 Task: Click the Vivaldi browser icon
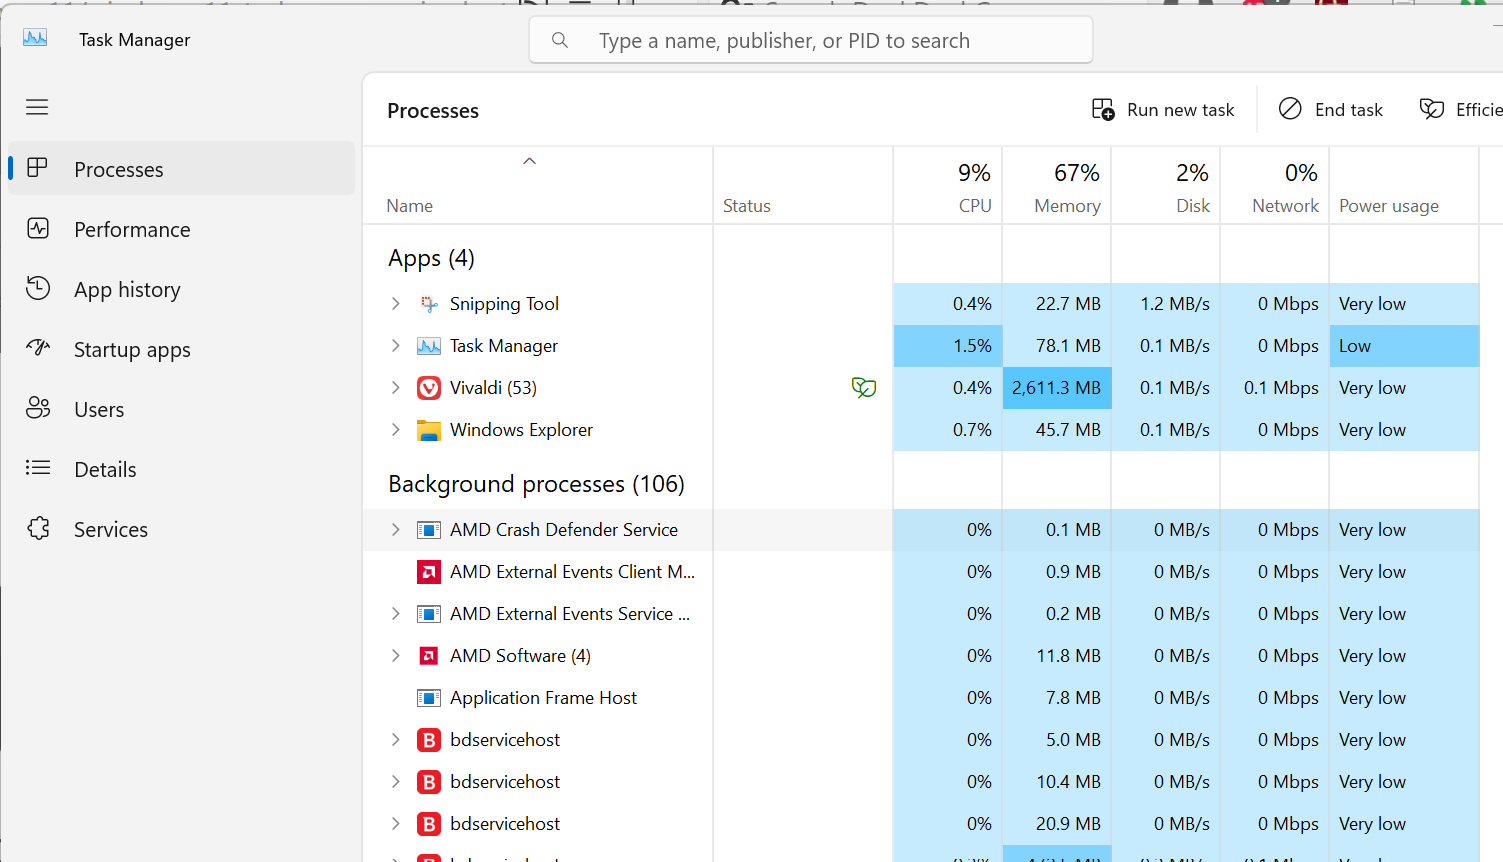pyautogui.click(x=429, y=388)
